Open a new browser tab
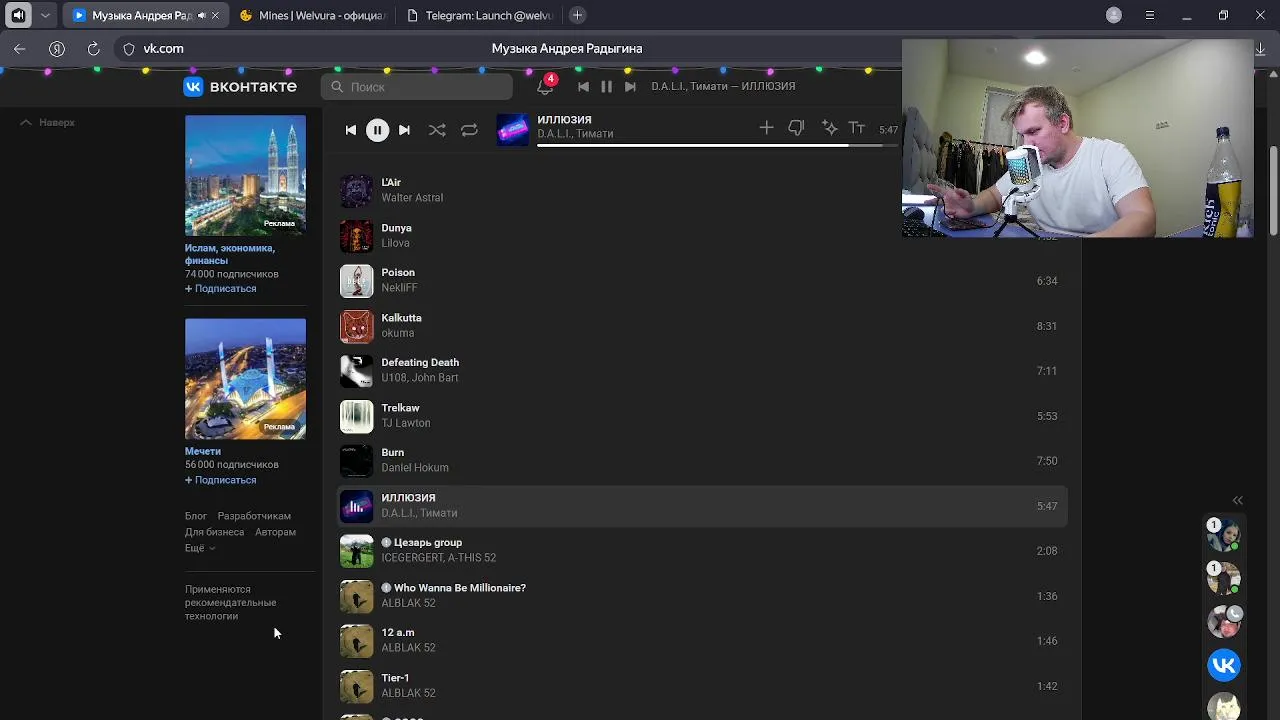The width and height of the screenshot is (1280, 720). 577,15
